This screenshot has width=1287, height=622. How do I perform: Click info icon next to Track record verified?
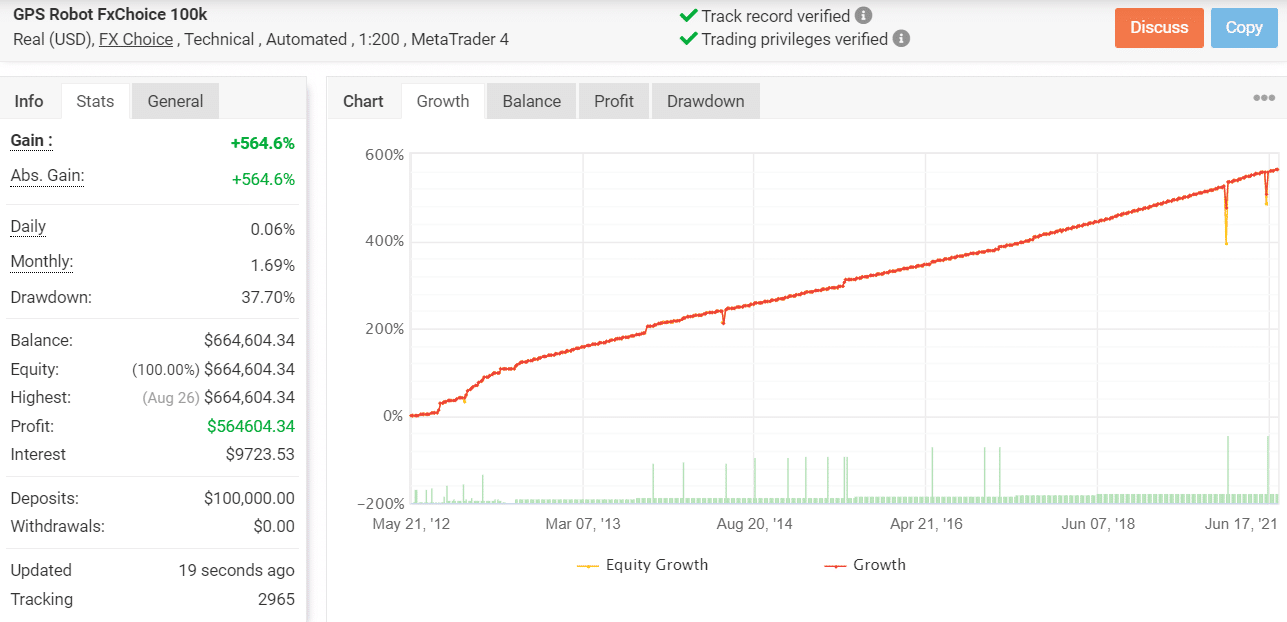pos(864,16)
